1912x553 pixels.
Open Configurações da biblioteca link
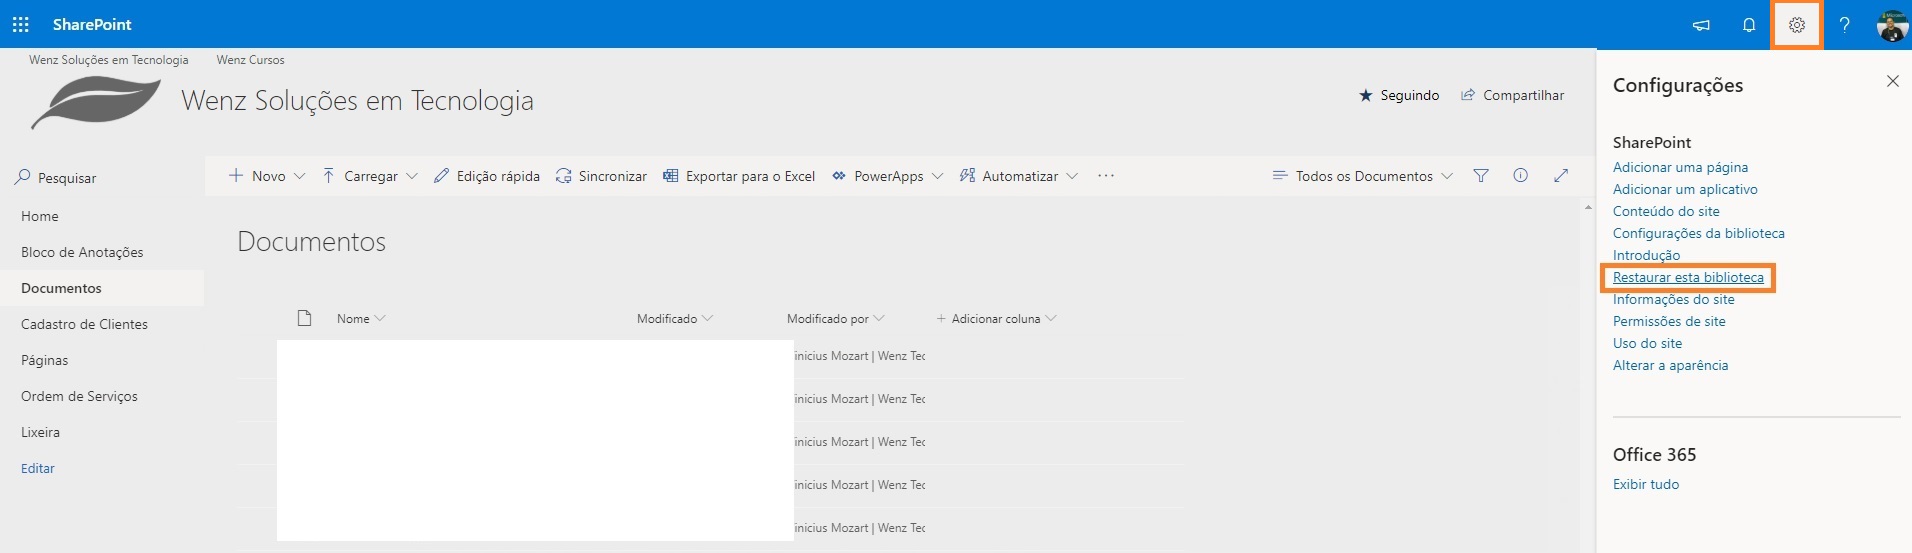1698,233
